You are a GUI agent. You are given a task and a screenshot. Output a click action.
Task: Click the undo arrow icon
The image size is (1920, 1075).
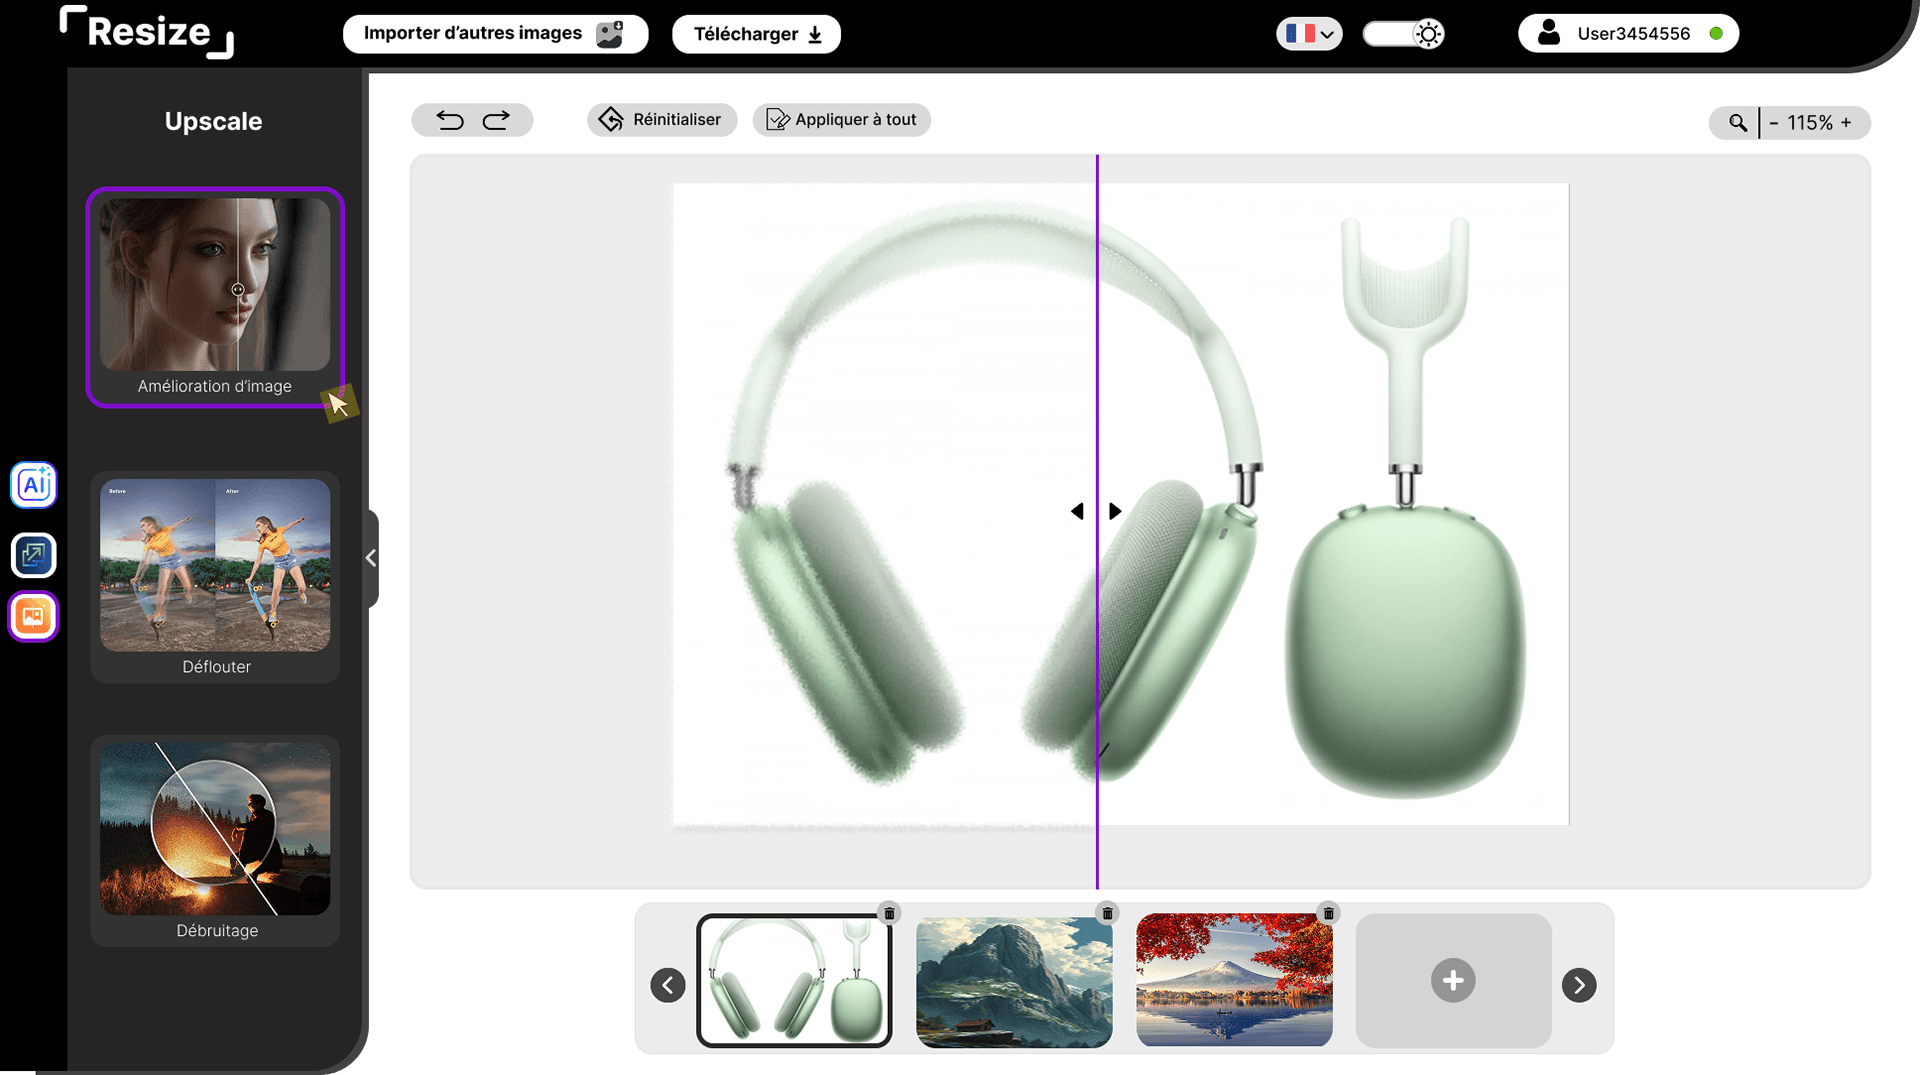click(450, 120)
